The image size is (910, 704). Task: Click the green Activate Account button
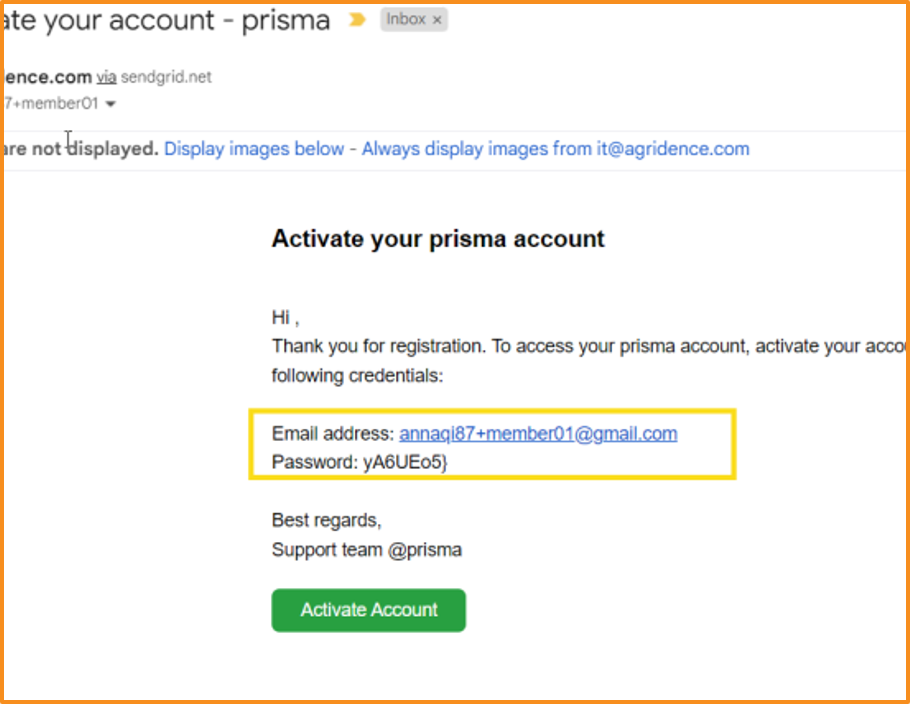point(369,610)
